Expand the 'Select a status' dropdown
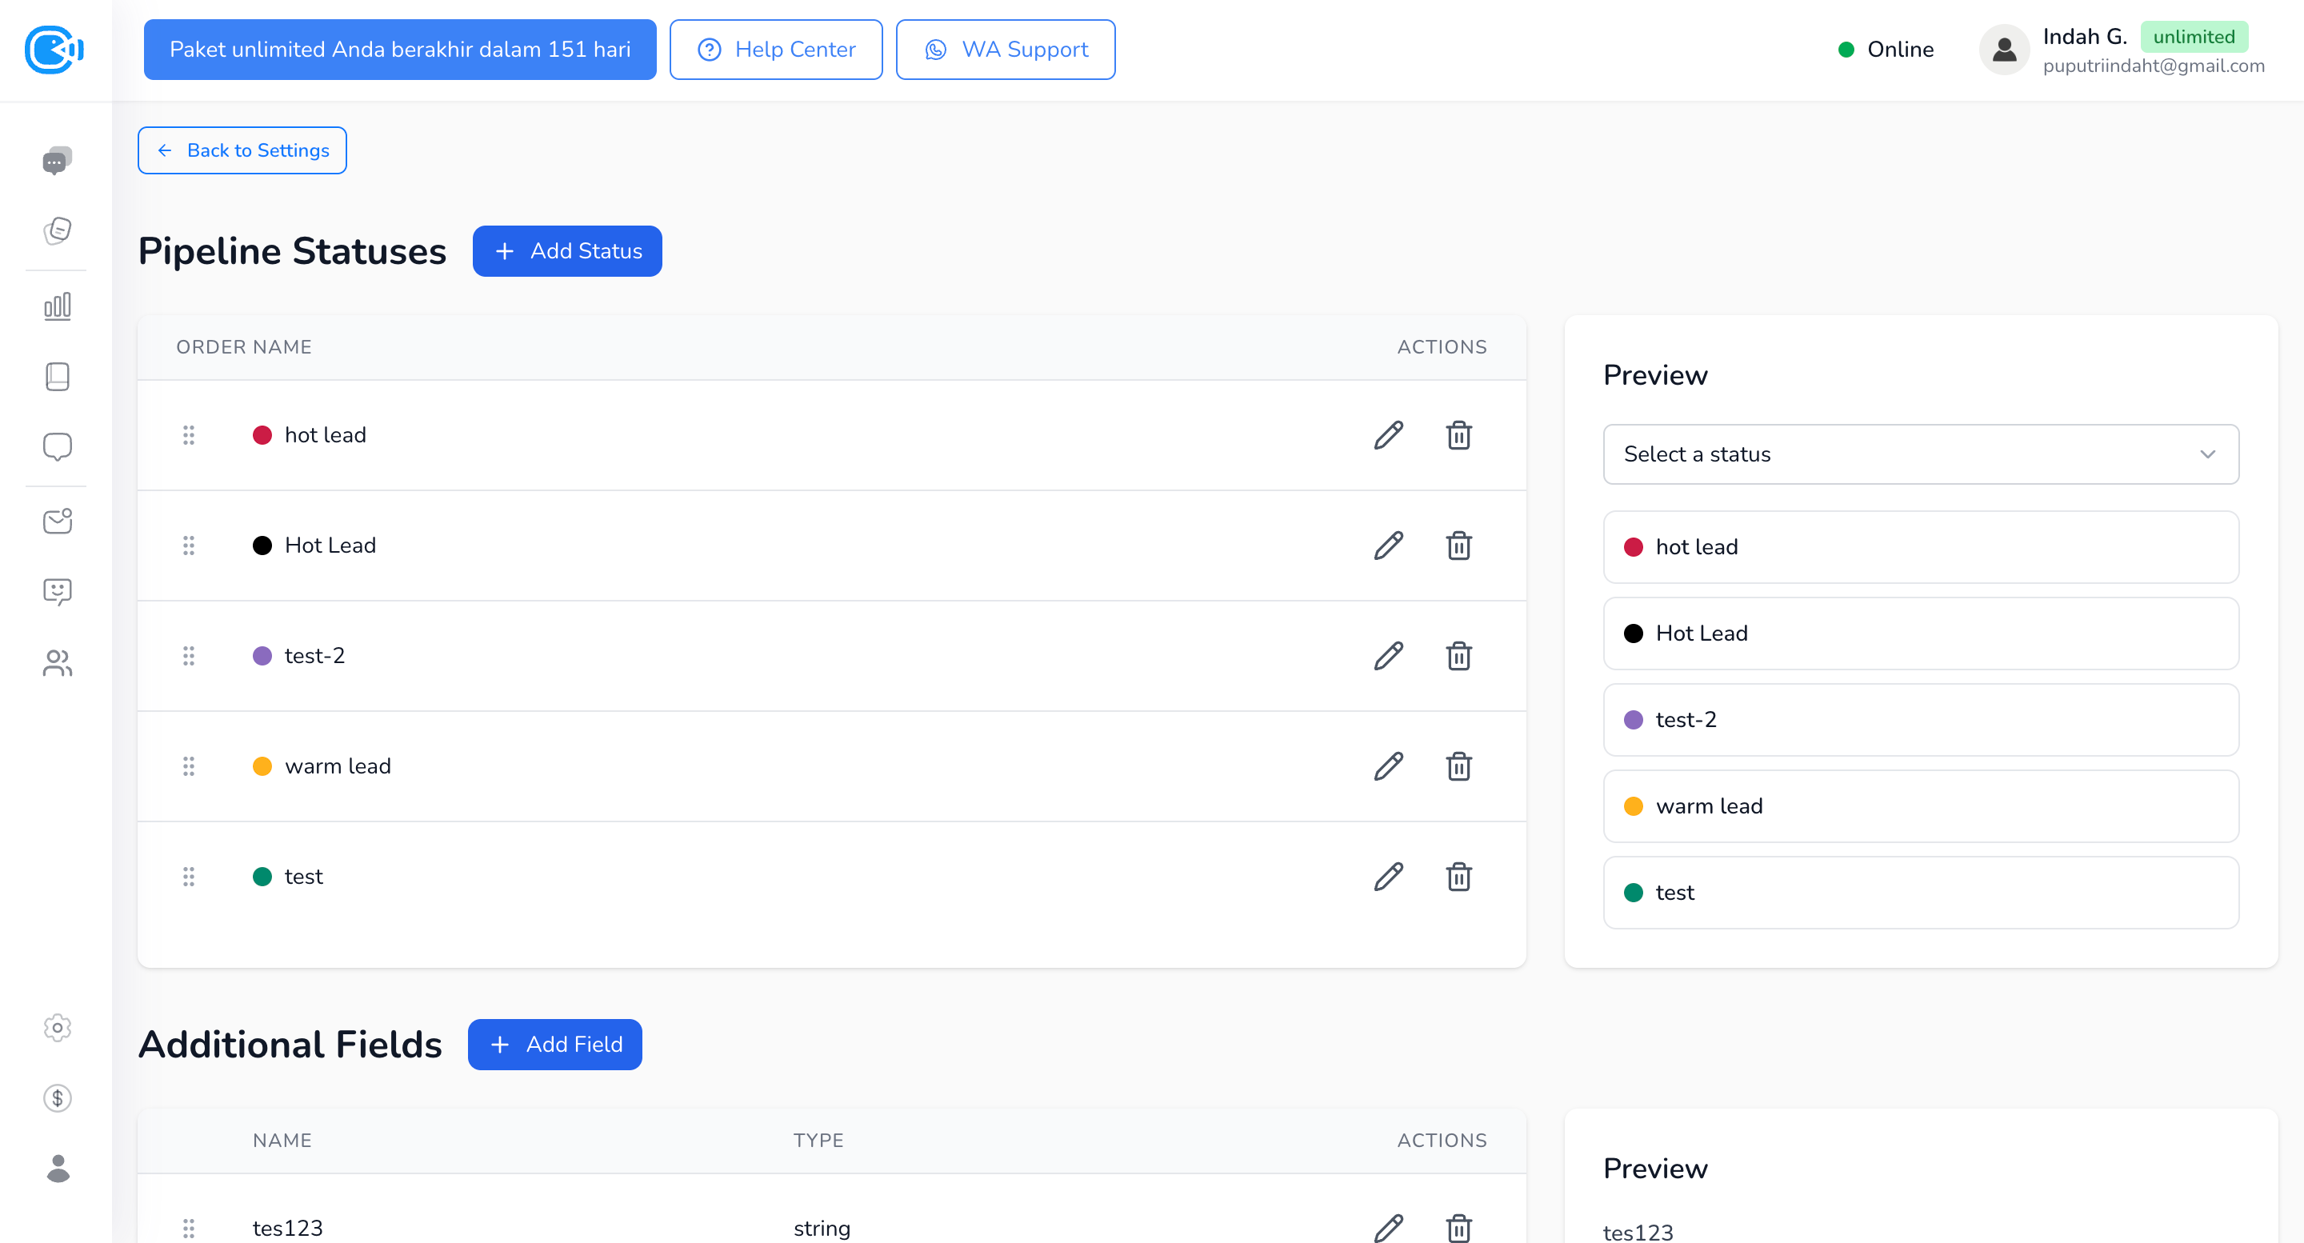 pyautogui.click(x=1920, y=454)
